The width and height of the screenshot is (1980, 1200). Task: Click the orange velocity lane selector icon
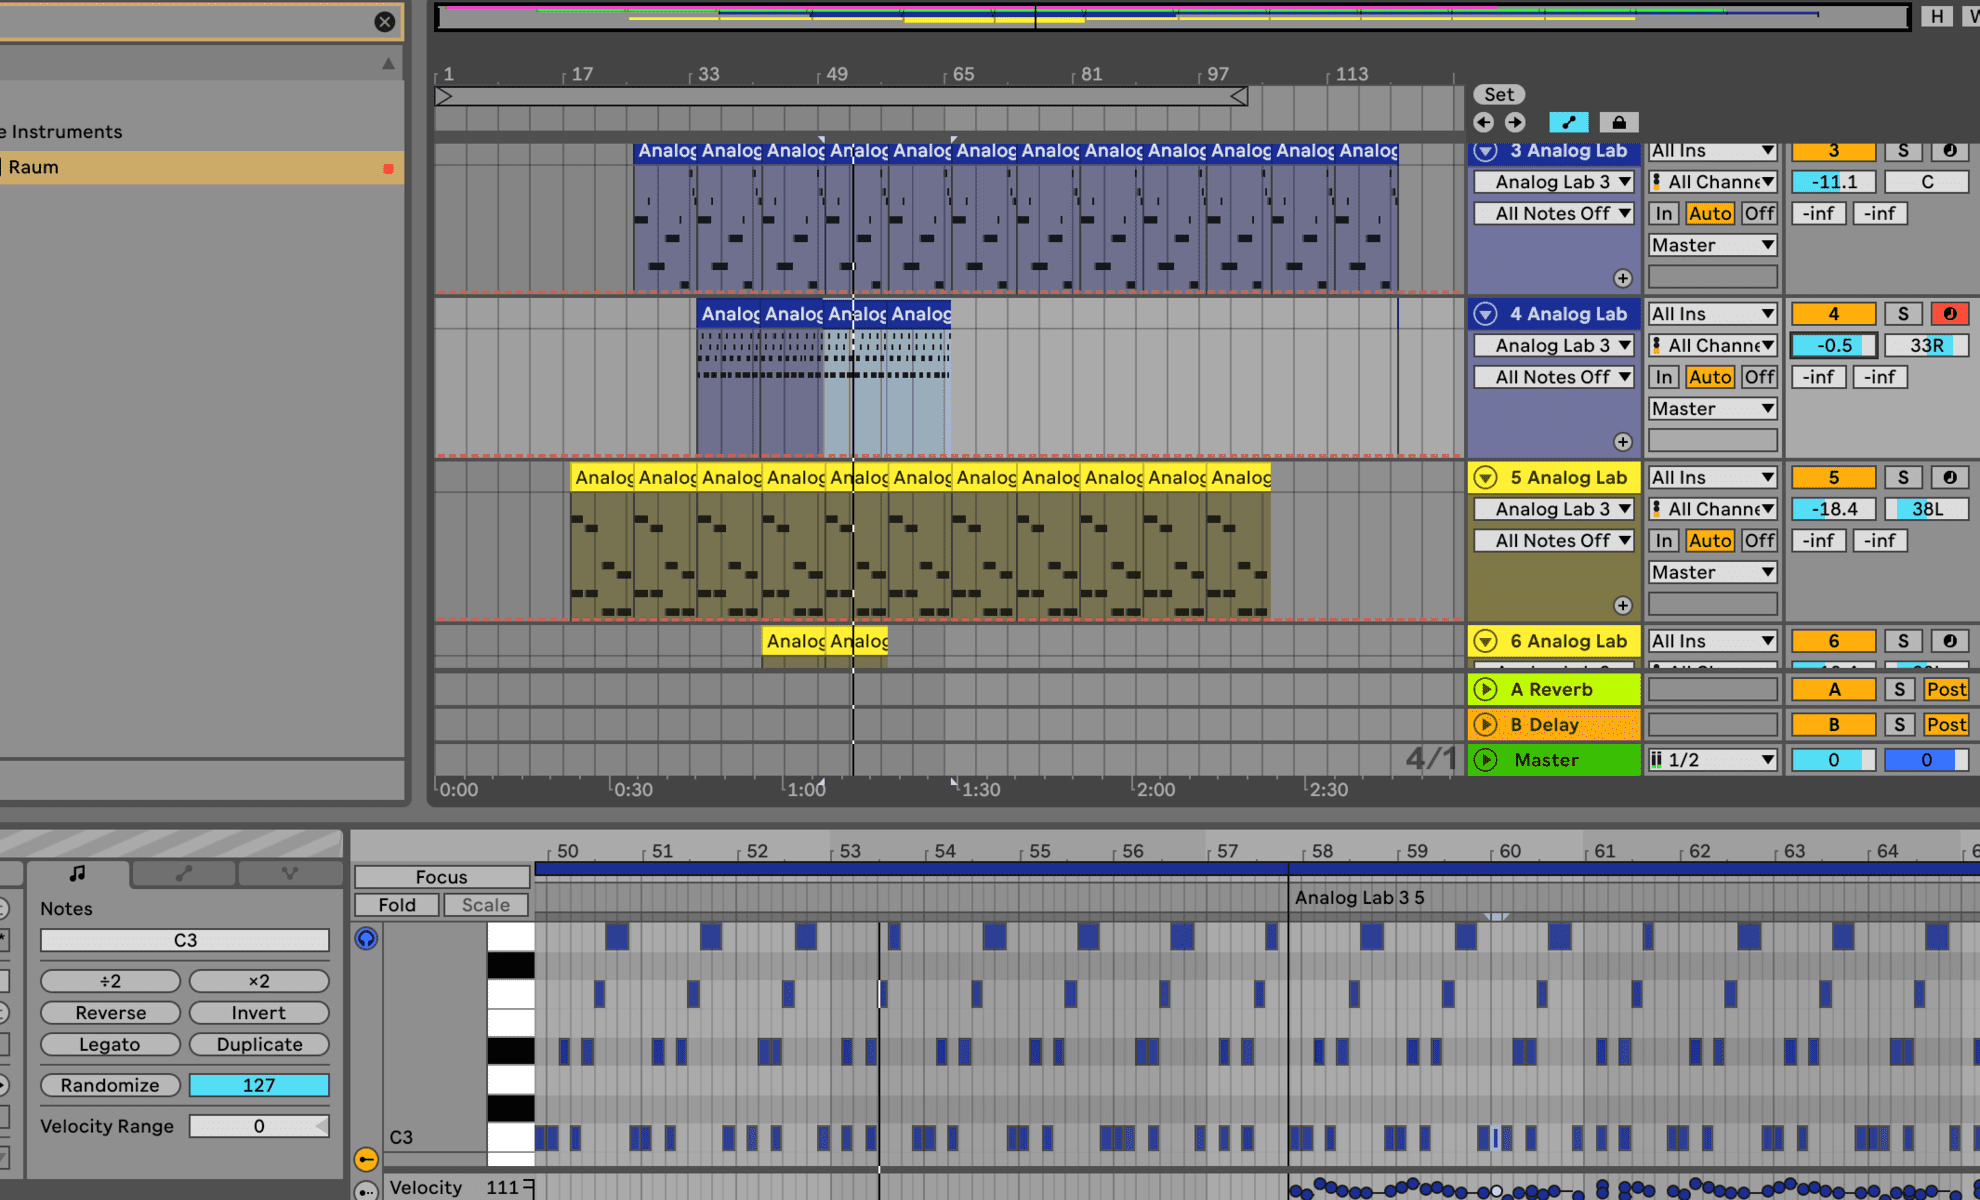[366, 1159]
